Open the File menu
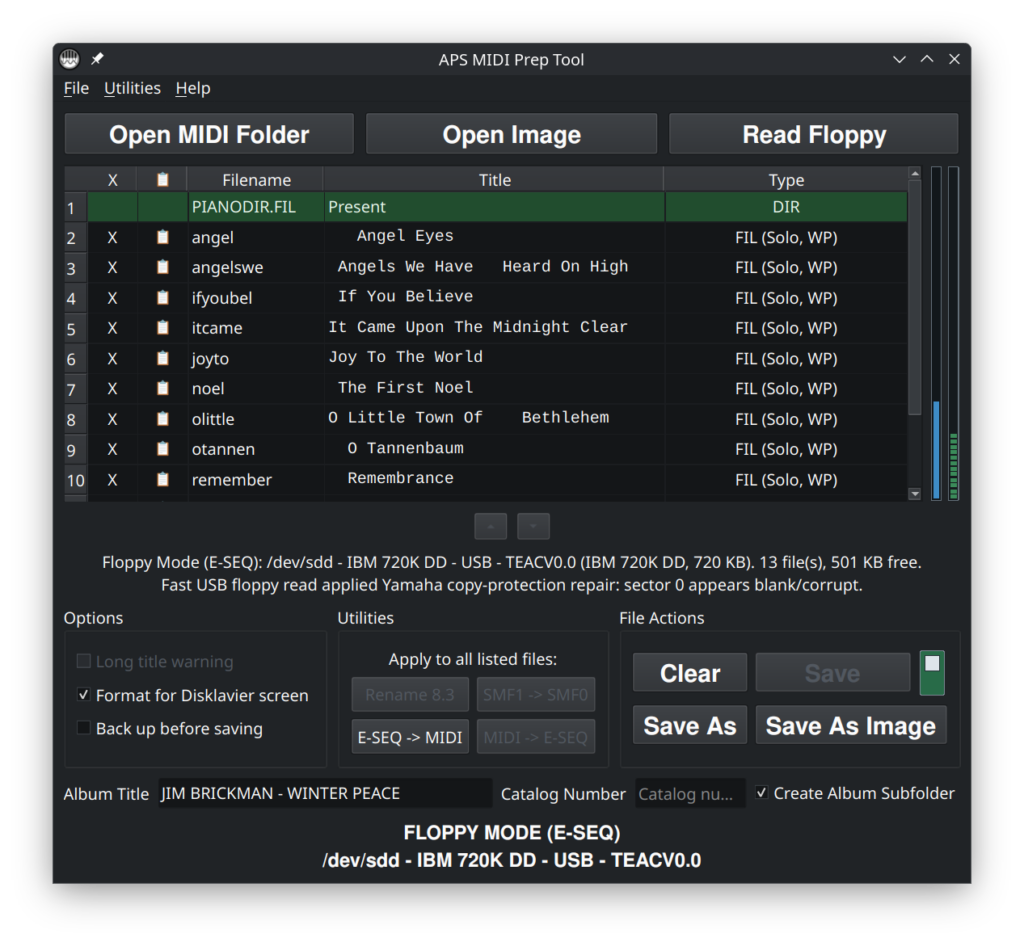1024x946 pixels. (x=76, y=88)
